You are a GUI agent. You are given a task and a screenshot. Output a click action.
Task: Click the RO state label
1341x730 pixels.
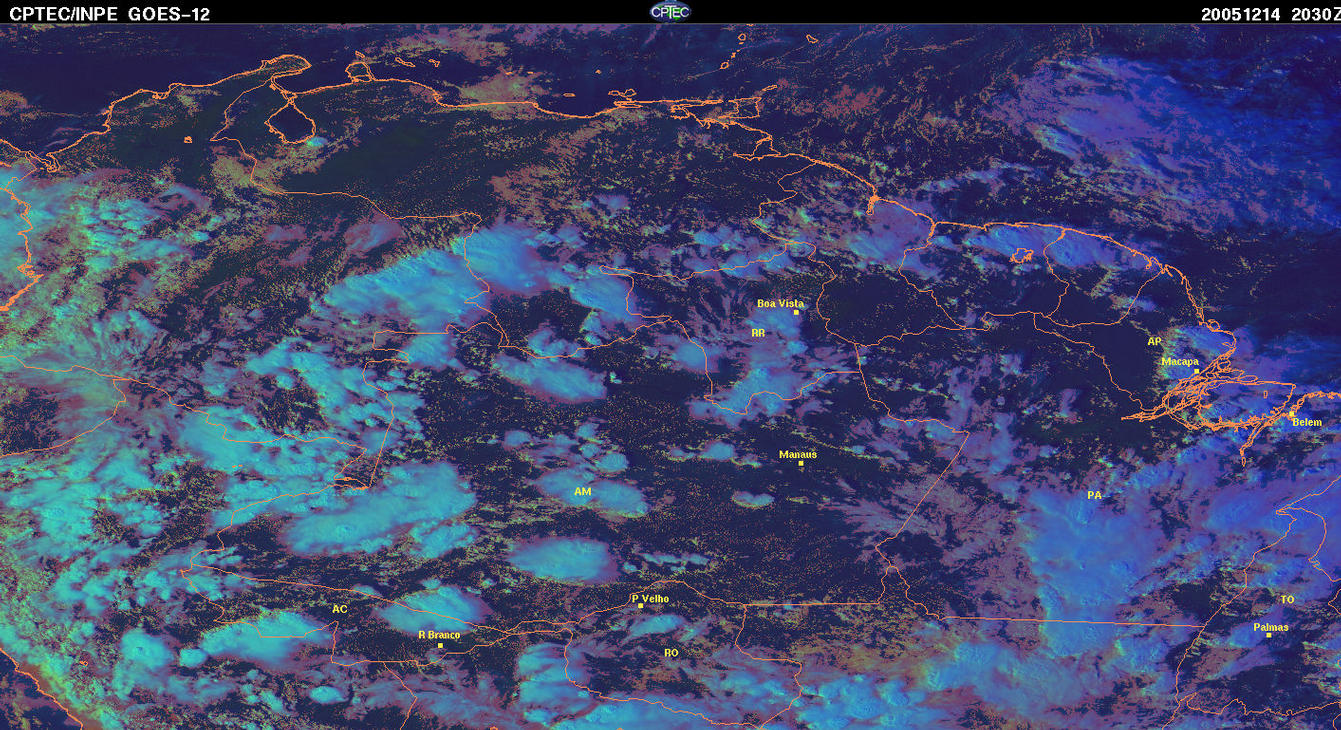[671, 652]
